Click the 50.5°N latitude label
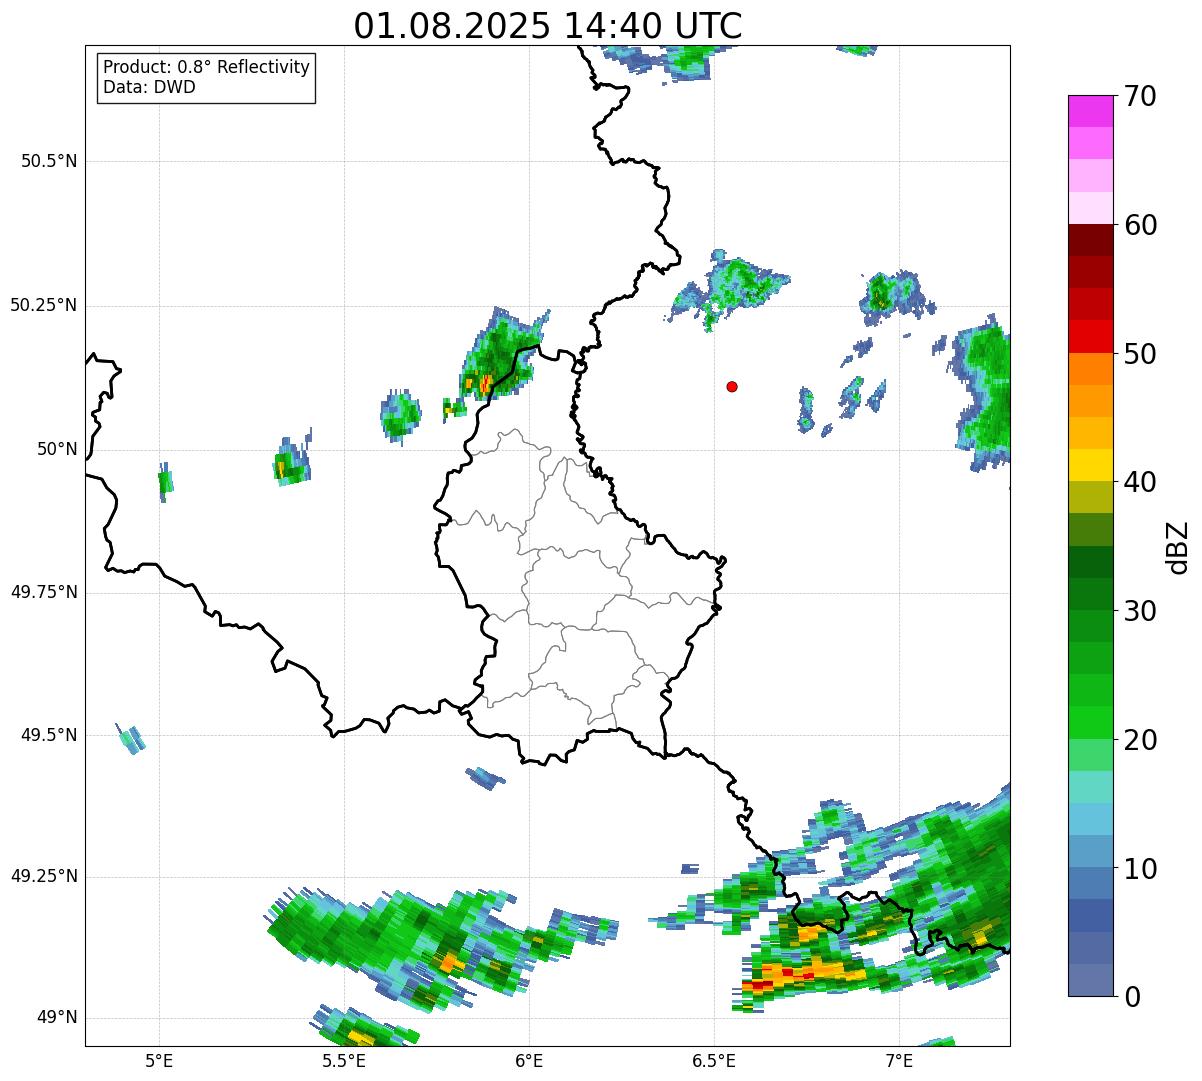Image resolution: width=1202 pixels, height=1081 pixels. pyautogui.click(x=49, y=161)
